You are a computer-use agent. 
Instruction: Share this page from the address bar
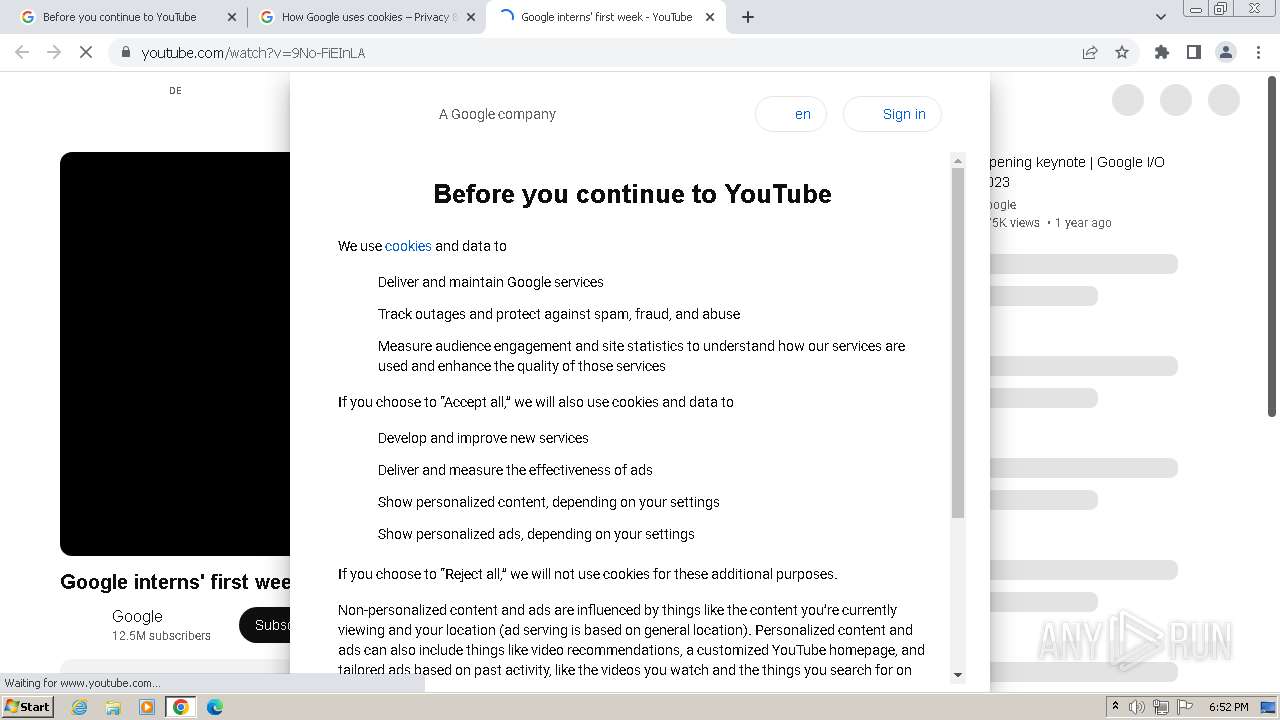tap(1090, 53)
